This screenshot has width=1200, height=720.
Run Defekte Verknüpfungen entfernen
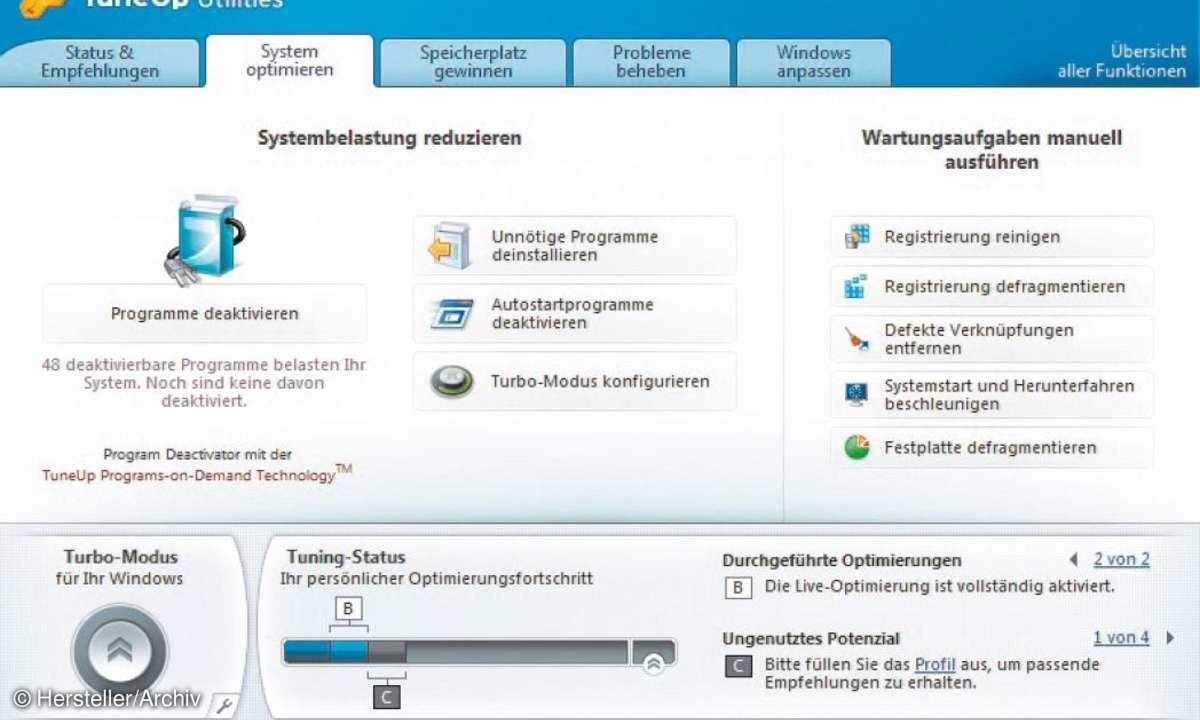click(992, 339)
